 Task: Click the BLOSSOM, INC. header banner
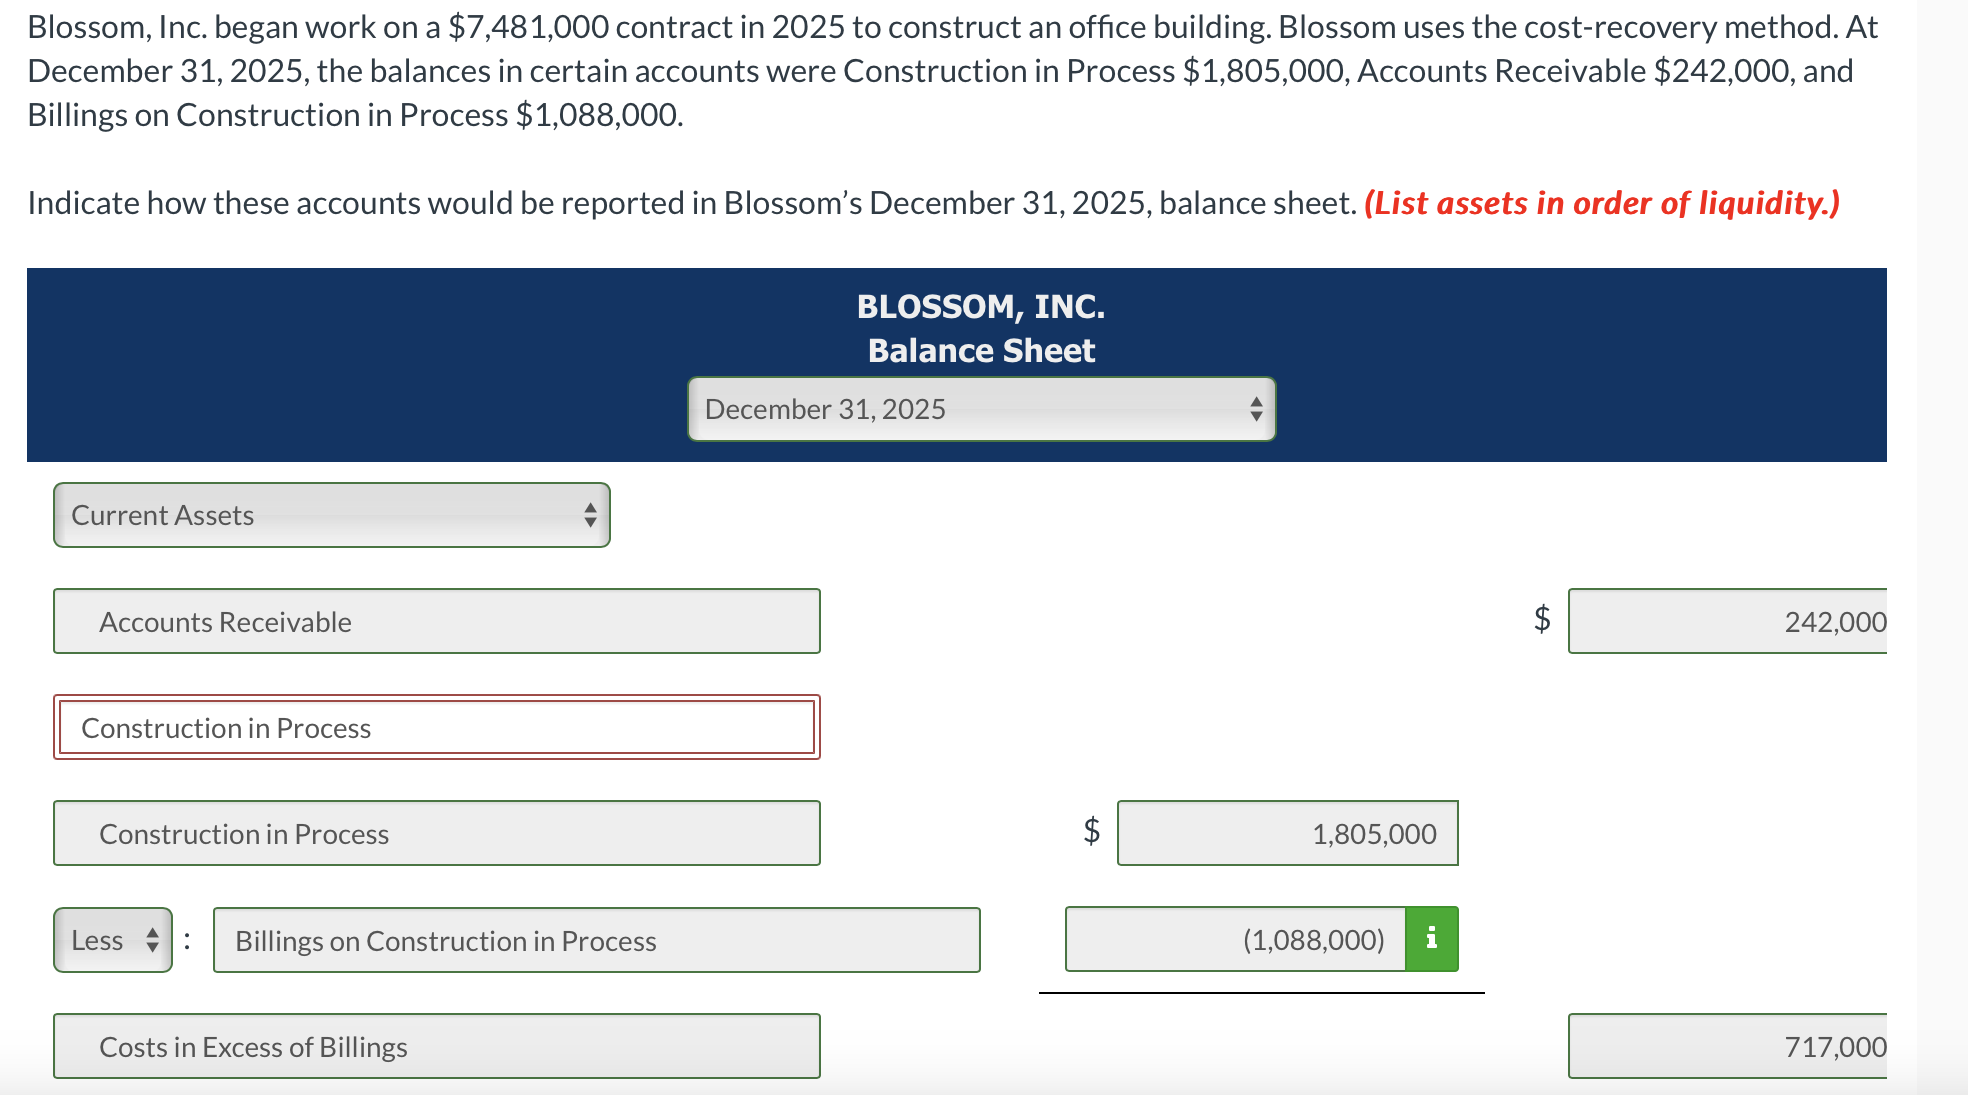point(980,305)
